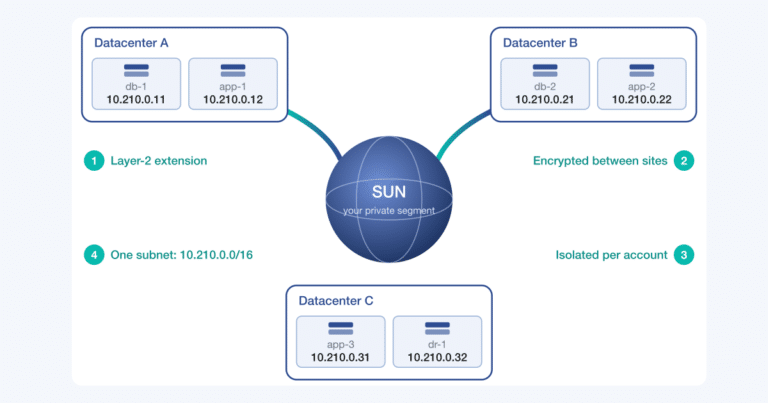The image size is (768, 403).
Task: Click the db-2 hostname label
Action: point(545,87)
